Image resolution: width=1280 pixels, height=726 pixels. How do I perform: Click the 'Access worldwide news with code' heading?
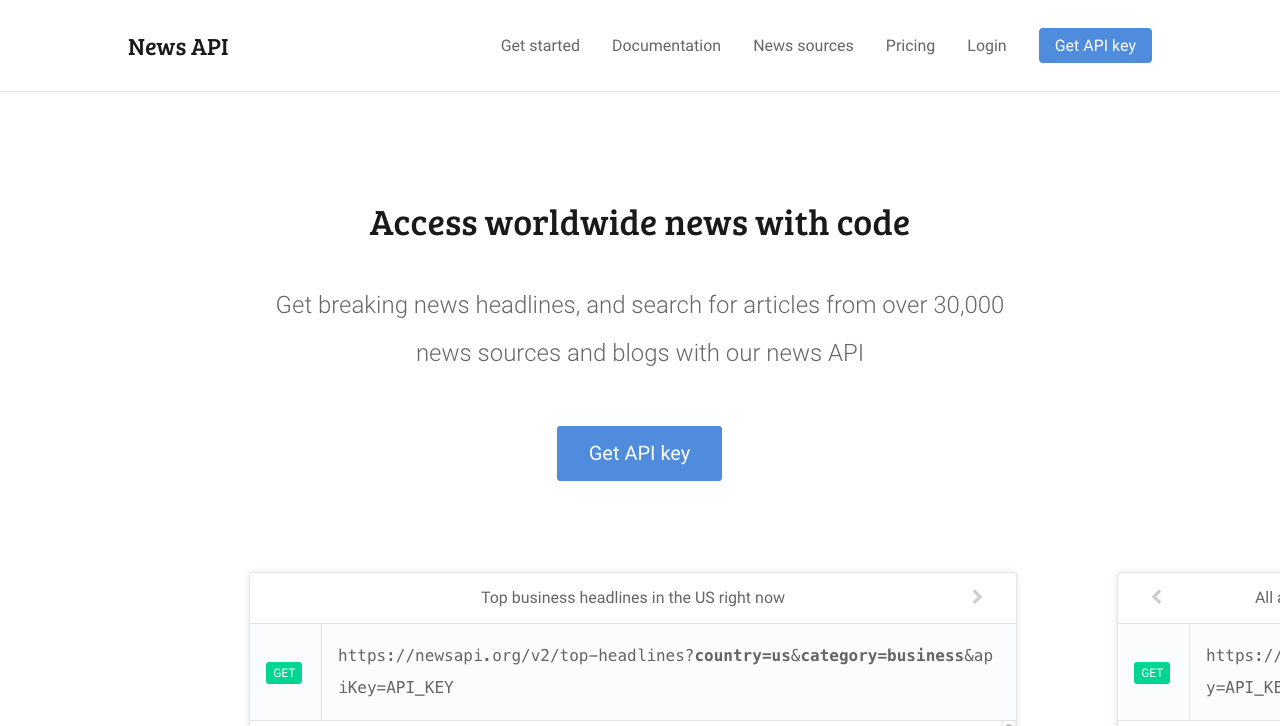coord(639,223)
